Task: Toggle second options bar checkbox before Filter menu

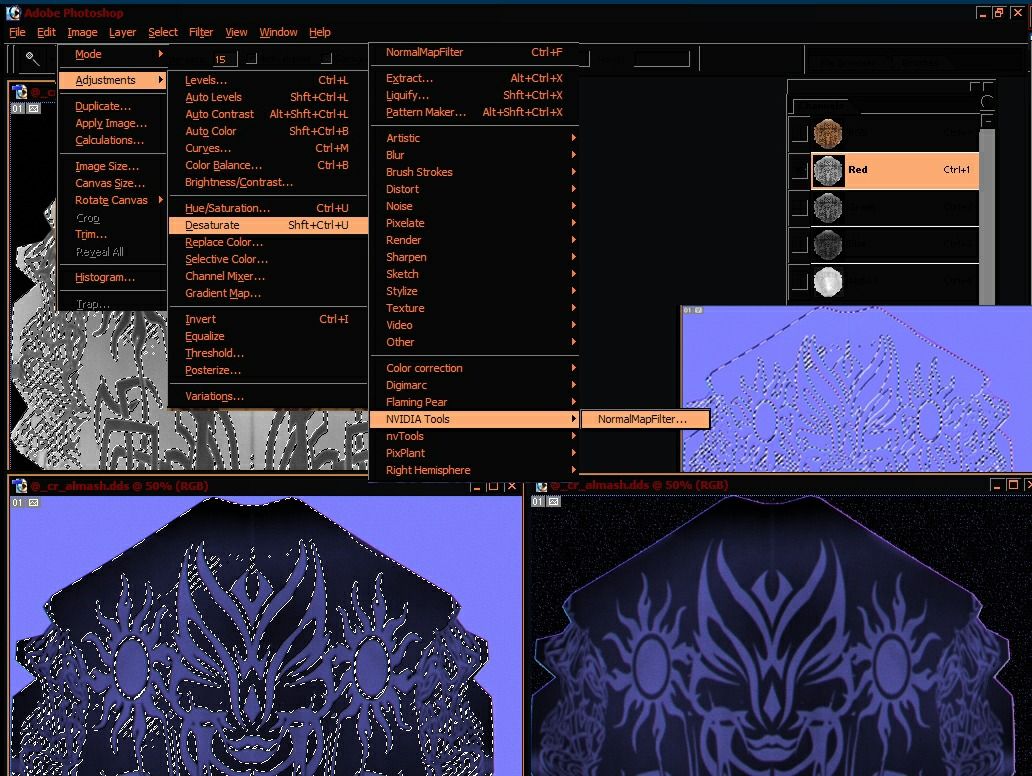Action: 326,59
